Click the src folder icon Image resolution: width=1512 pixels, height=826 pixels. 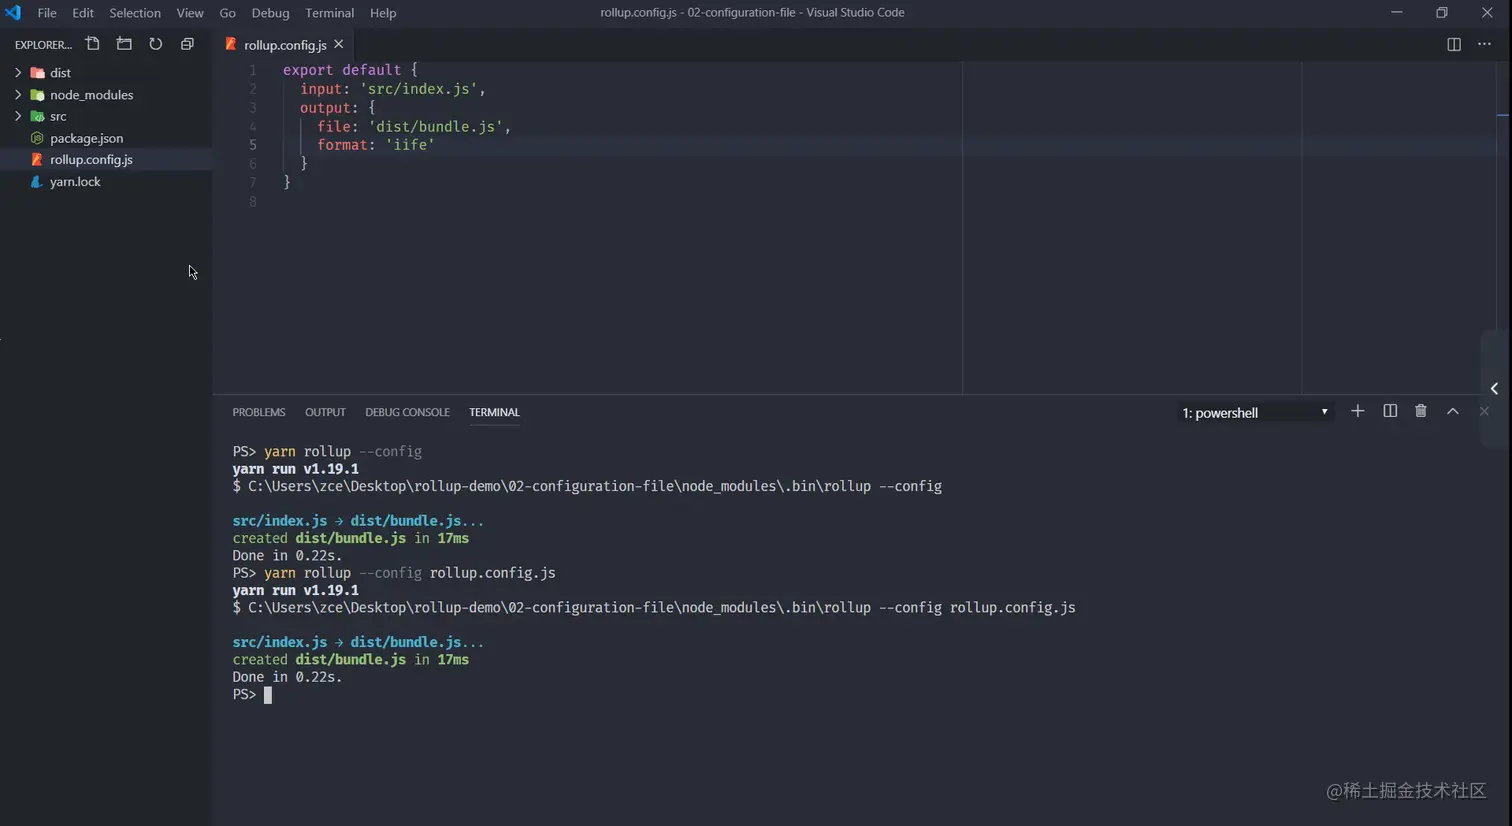37,116
